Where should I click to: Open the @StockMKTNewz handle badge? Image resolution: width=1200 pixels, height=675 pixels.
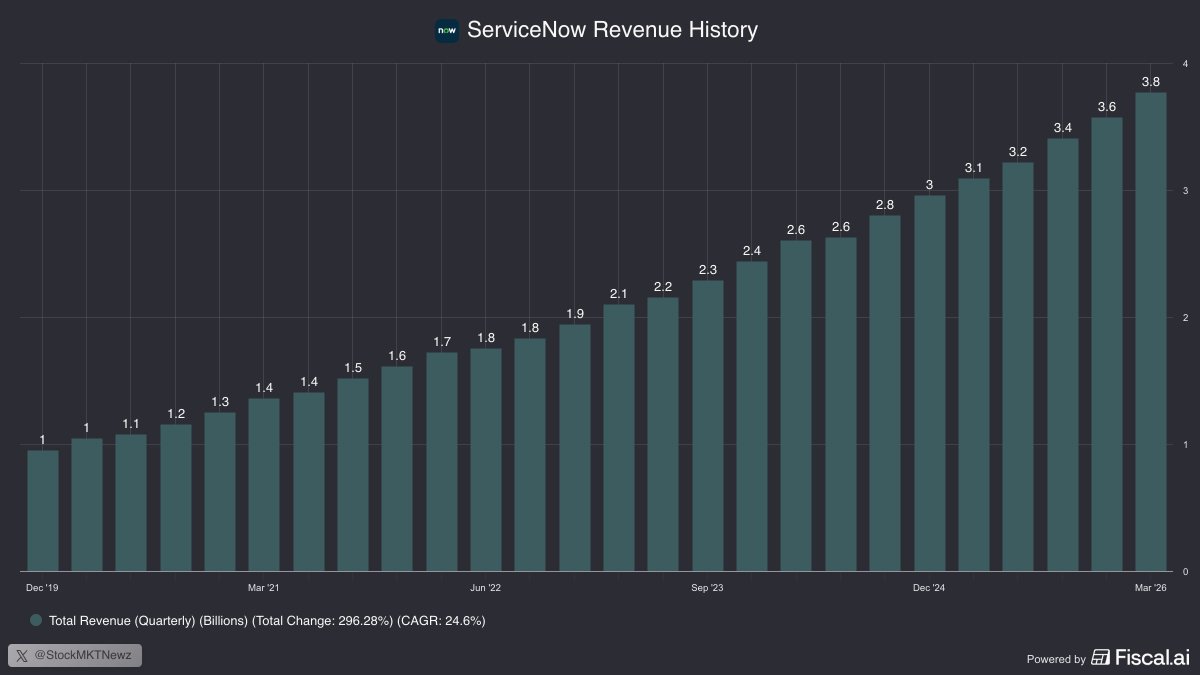pyautogui.click(x=75, y=656)
